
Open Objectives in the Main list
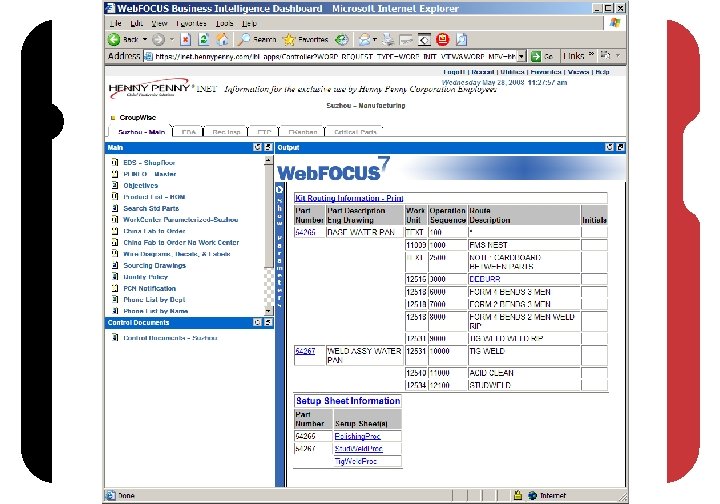coord(141,185)
